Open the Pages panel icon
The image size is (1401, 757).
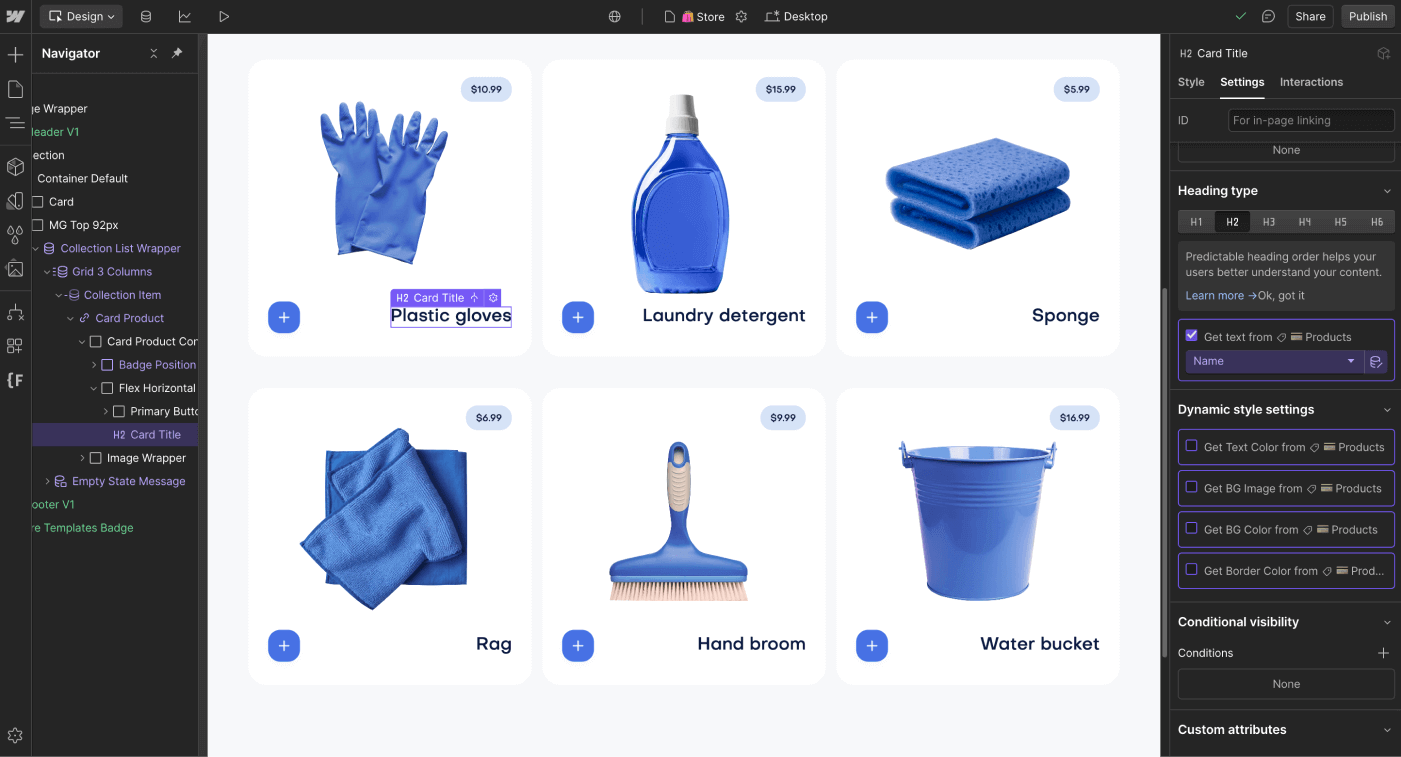(x=15, y=89)
